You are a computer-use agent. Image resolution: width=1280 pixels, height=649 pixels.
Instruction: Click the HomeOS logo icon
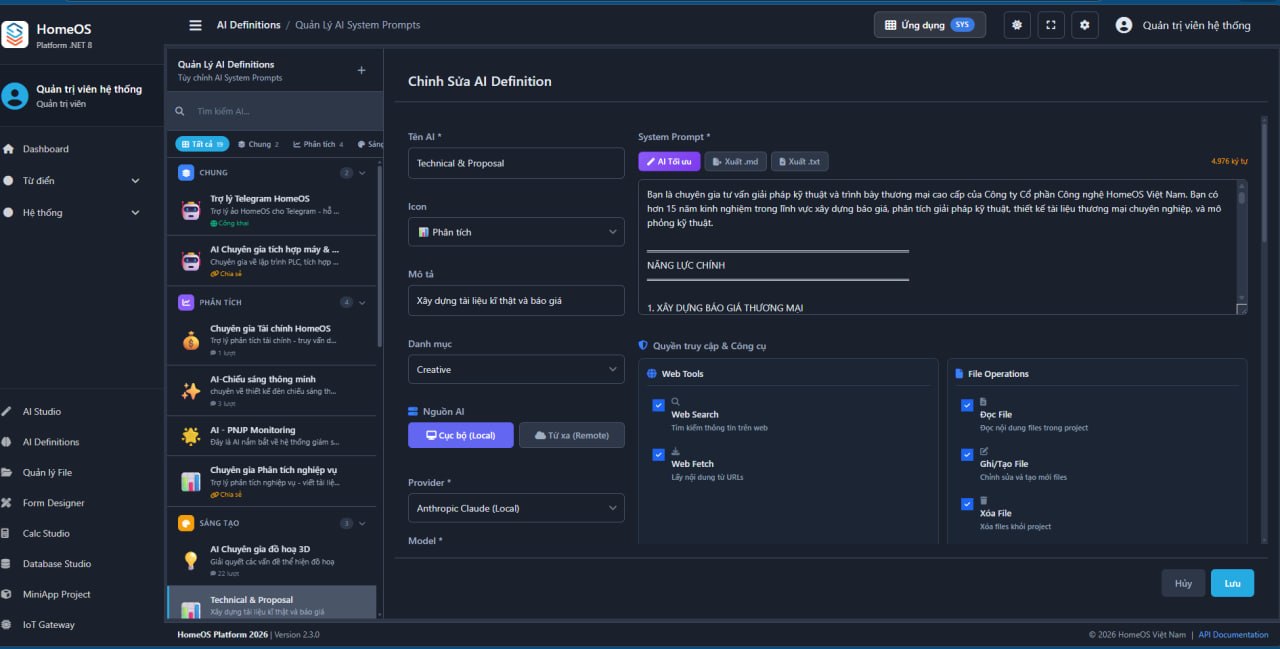(15, 35)
